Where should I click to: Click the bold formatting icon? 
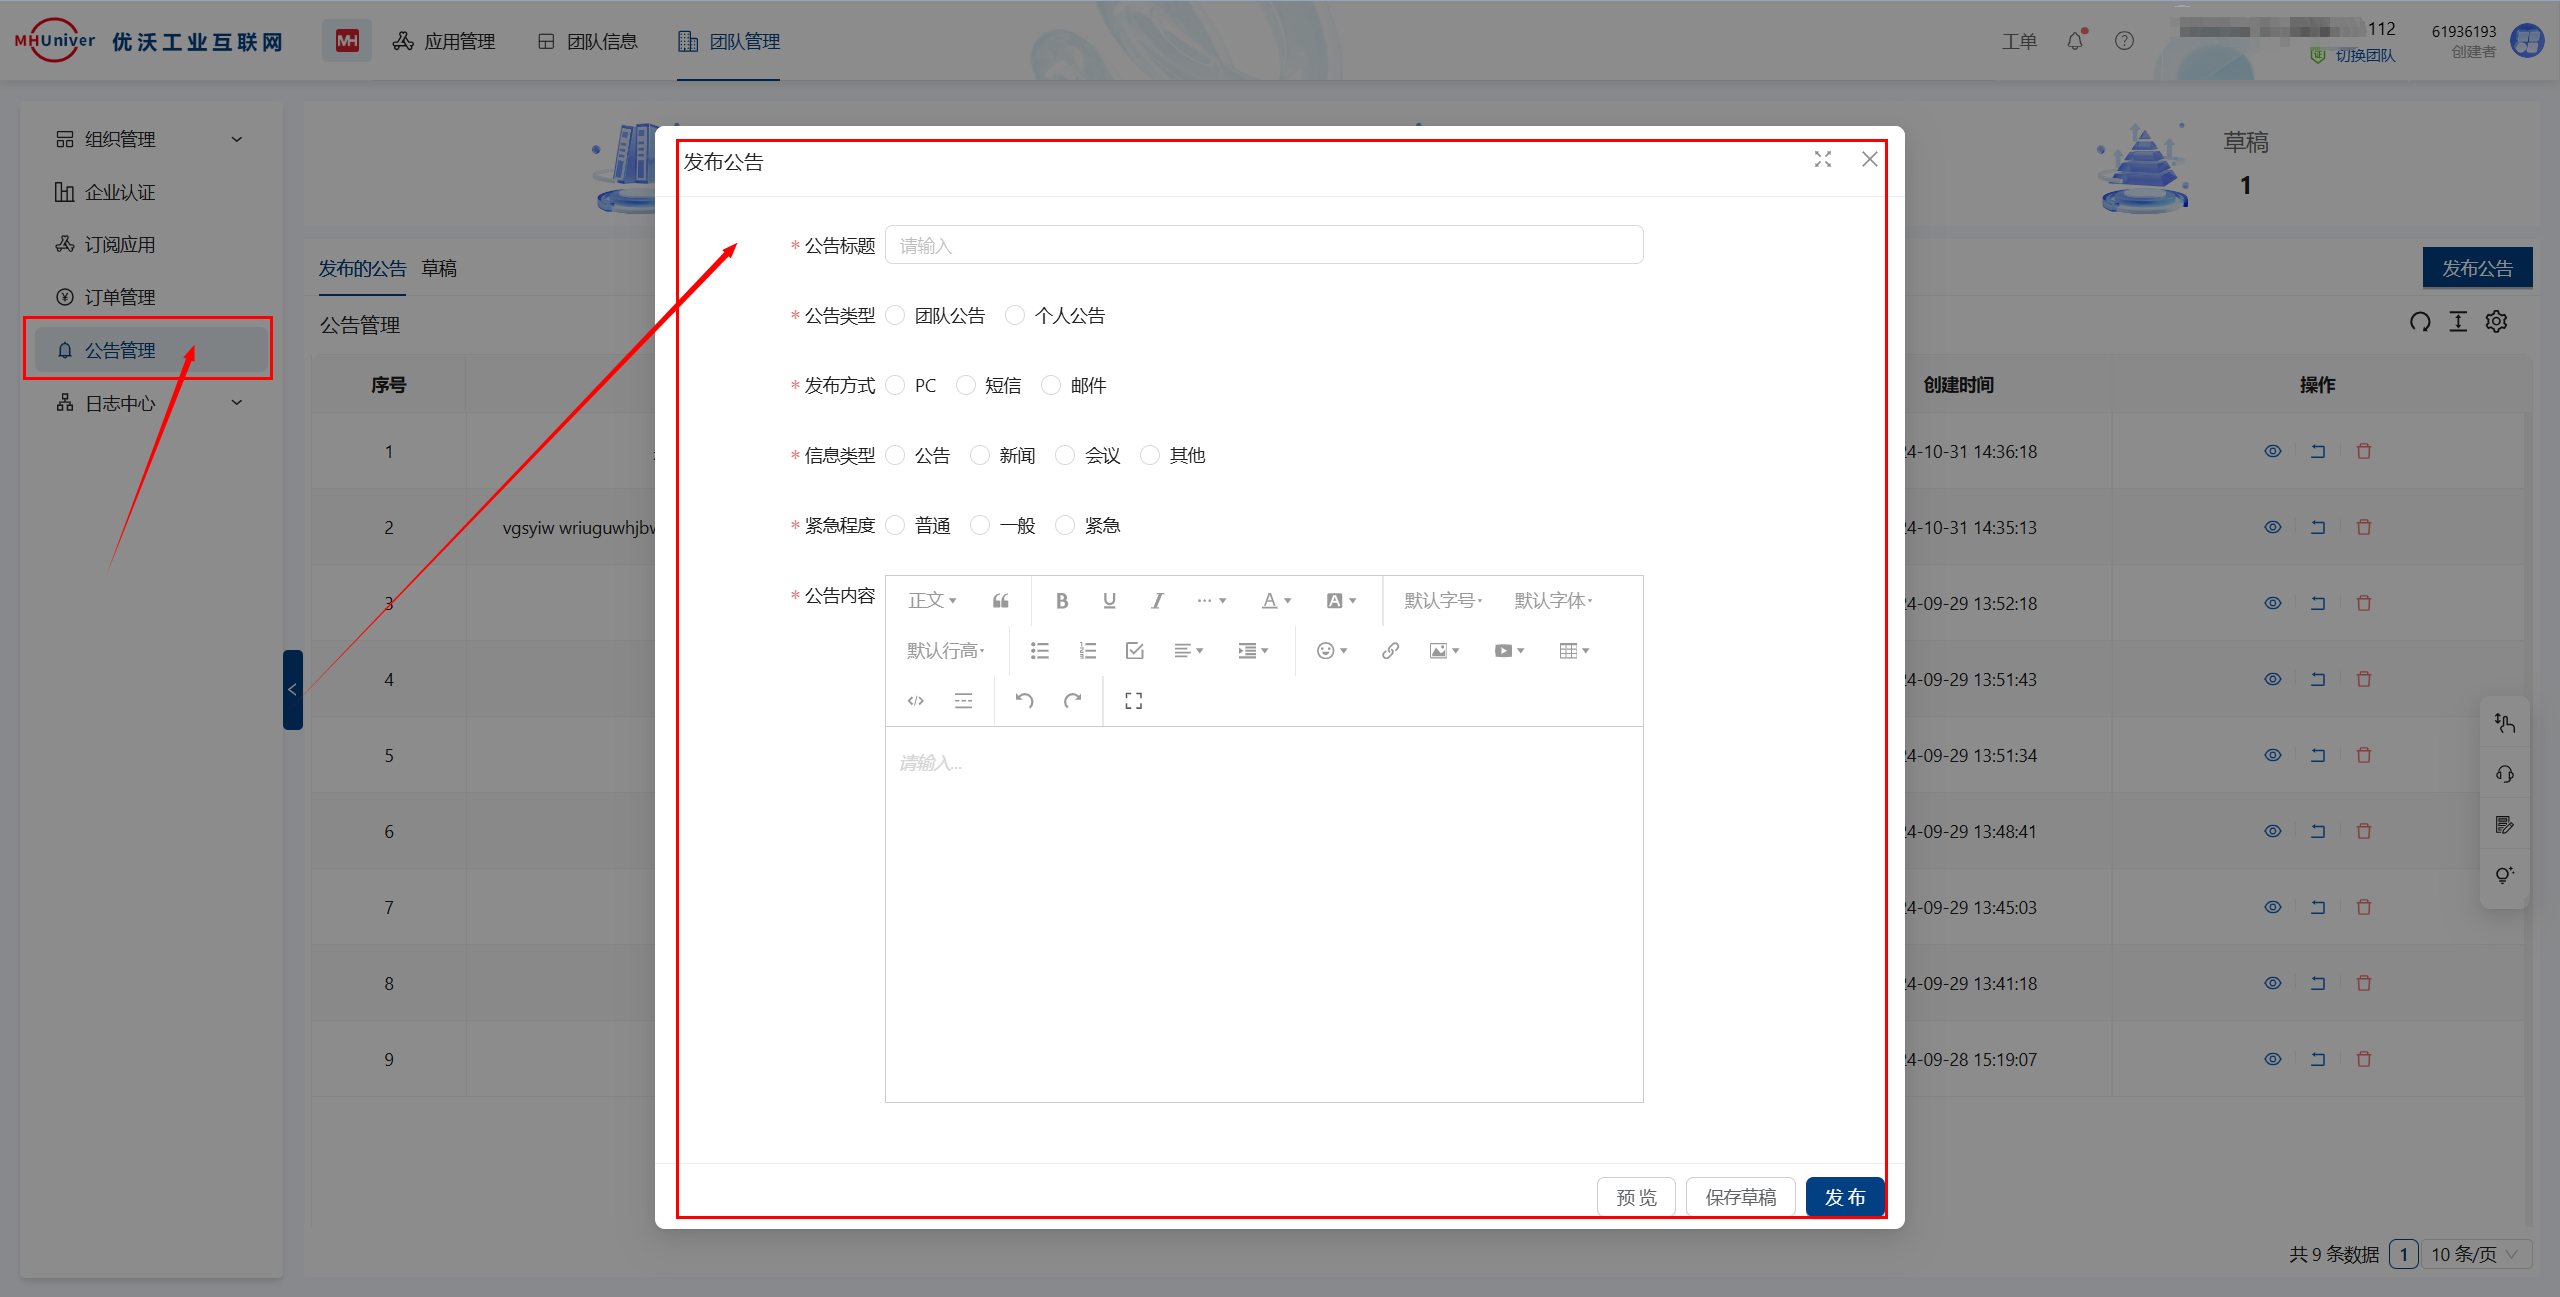1062,601
